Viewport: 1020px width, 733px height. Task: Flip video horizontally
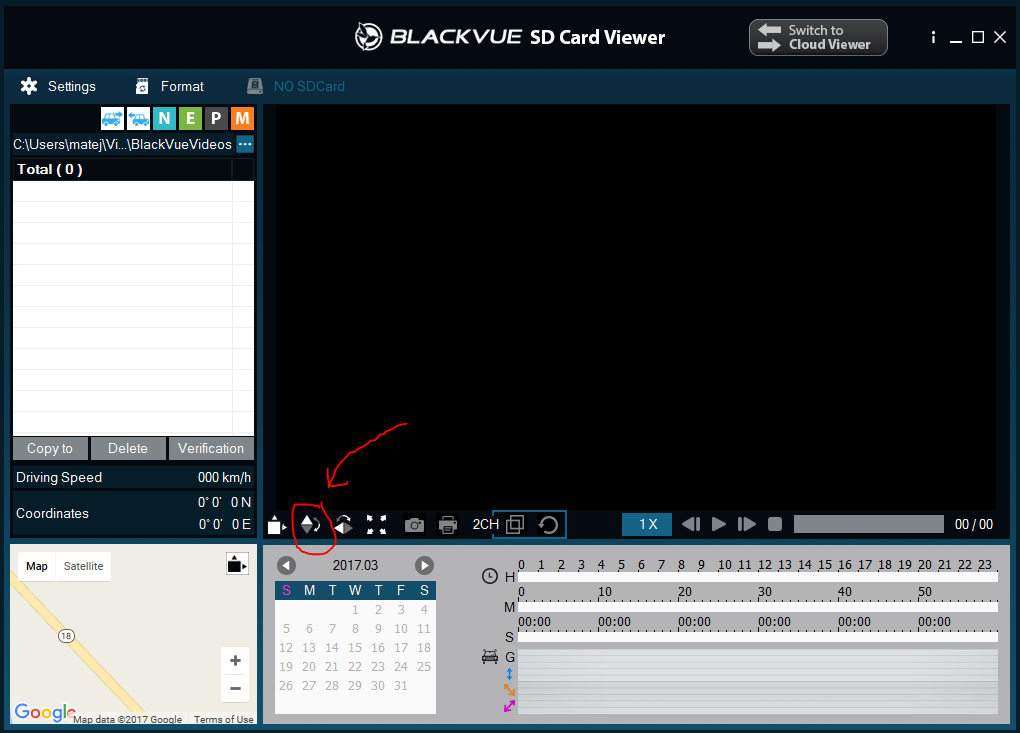(343, 524)
